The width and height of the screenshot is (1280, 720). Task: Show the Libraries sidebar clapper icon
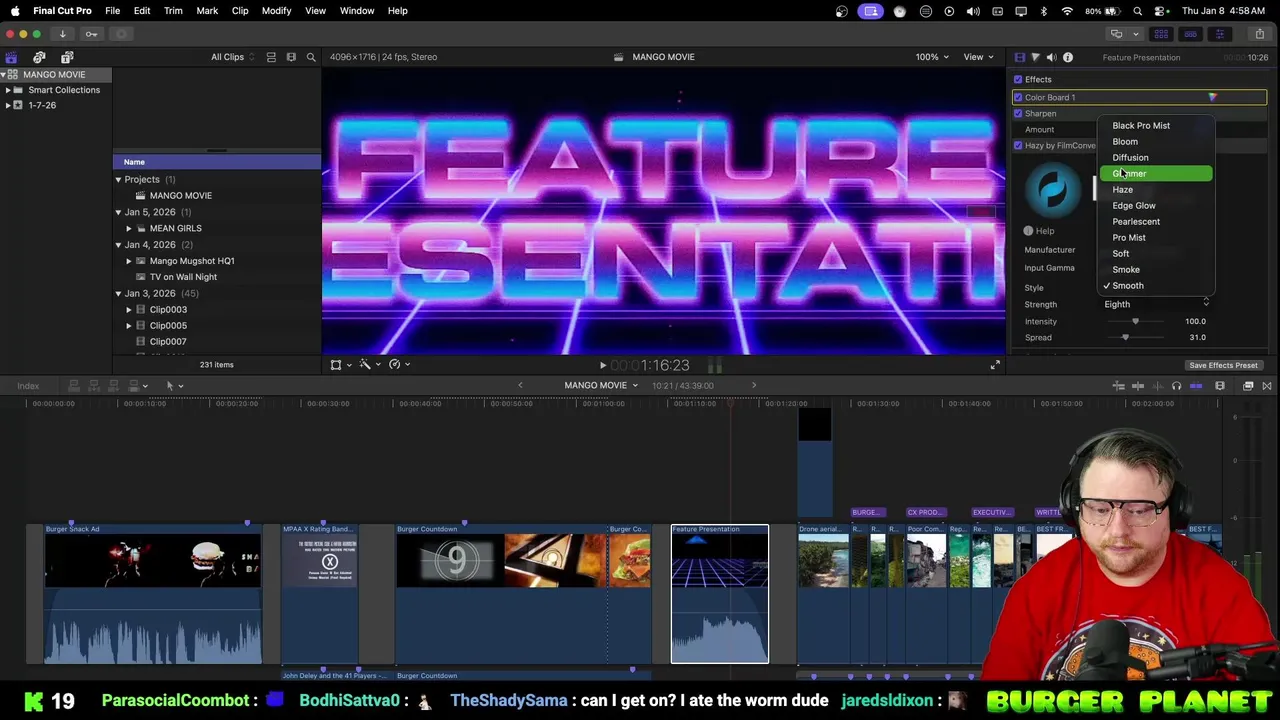[x=11, y=57]
